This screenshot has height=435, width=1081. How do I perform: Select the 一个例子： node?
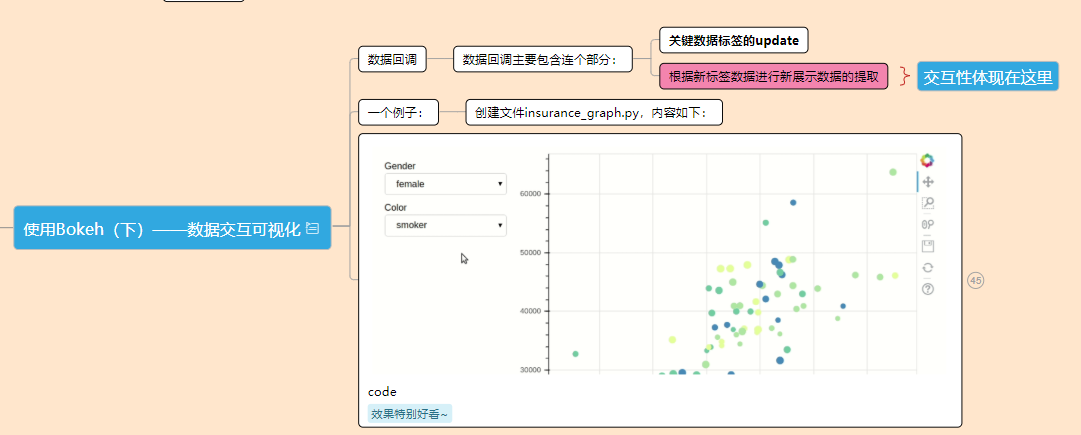[398, 112]
